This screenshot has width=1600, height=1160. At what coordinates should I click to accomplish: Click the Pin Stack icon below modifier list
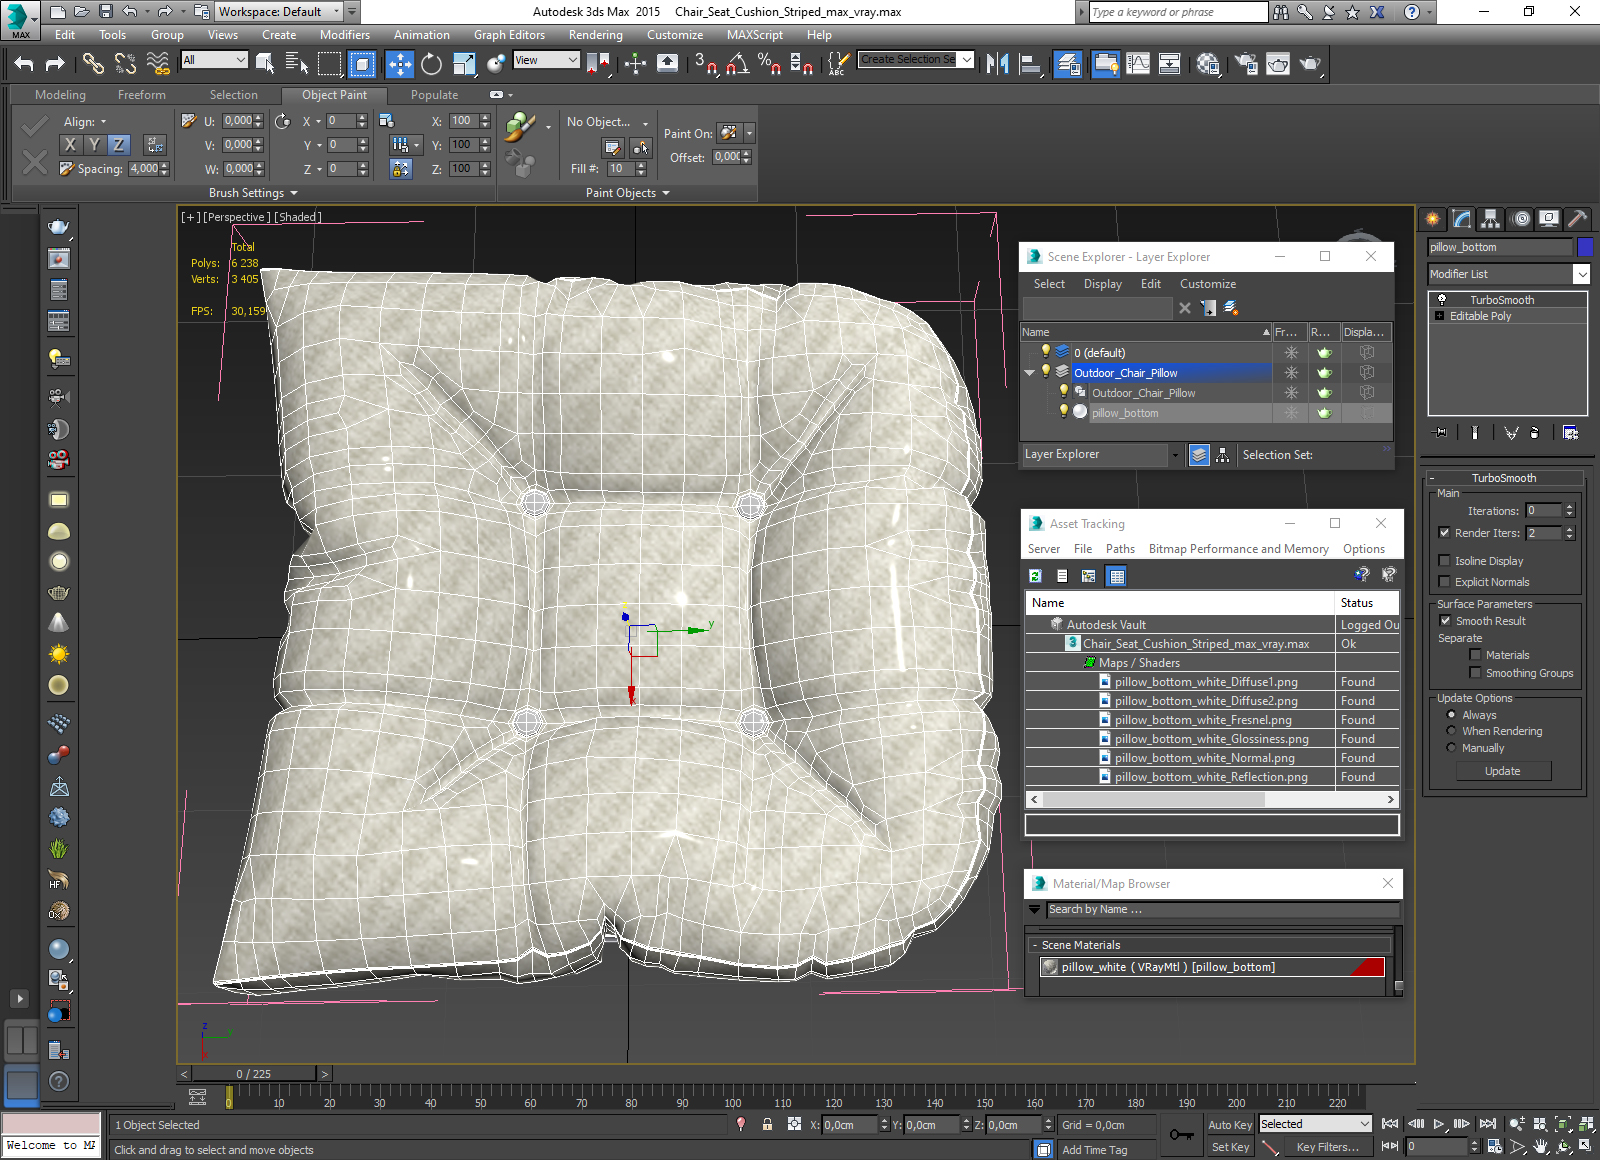pos(1439,433)
